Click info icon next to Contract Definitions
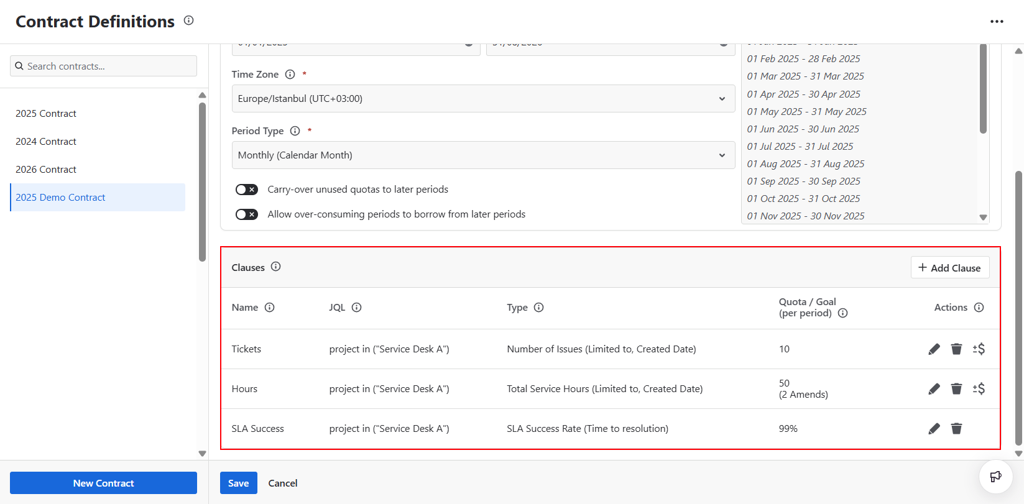The width and height of the screenshot is (1024, 504). 189,20
